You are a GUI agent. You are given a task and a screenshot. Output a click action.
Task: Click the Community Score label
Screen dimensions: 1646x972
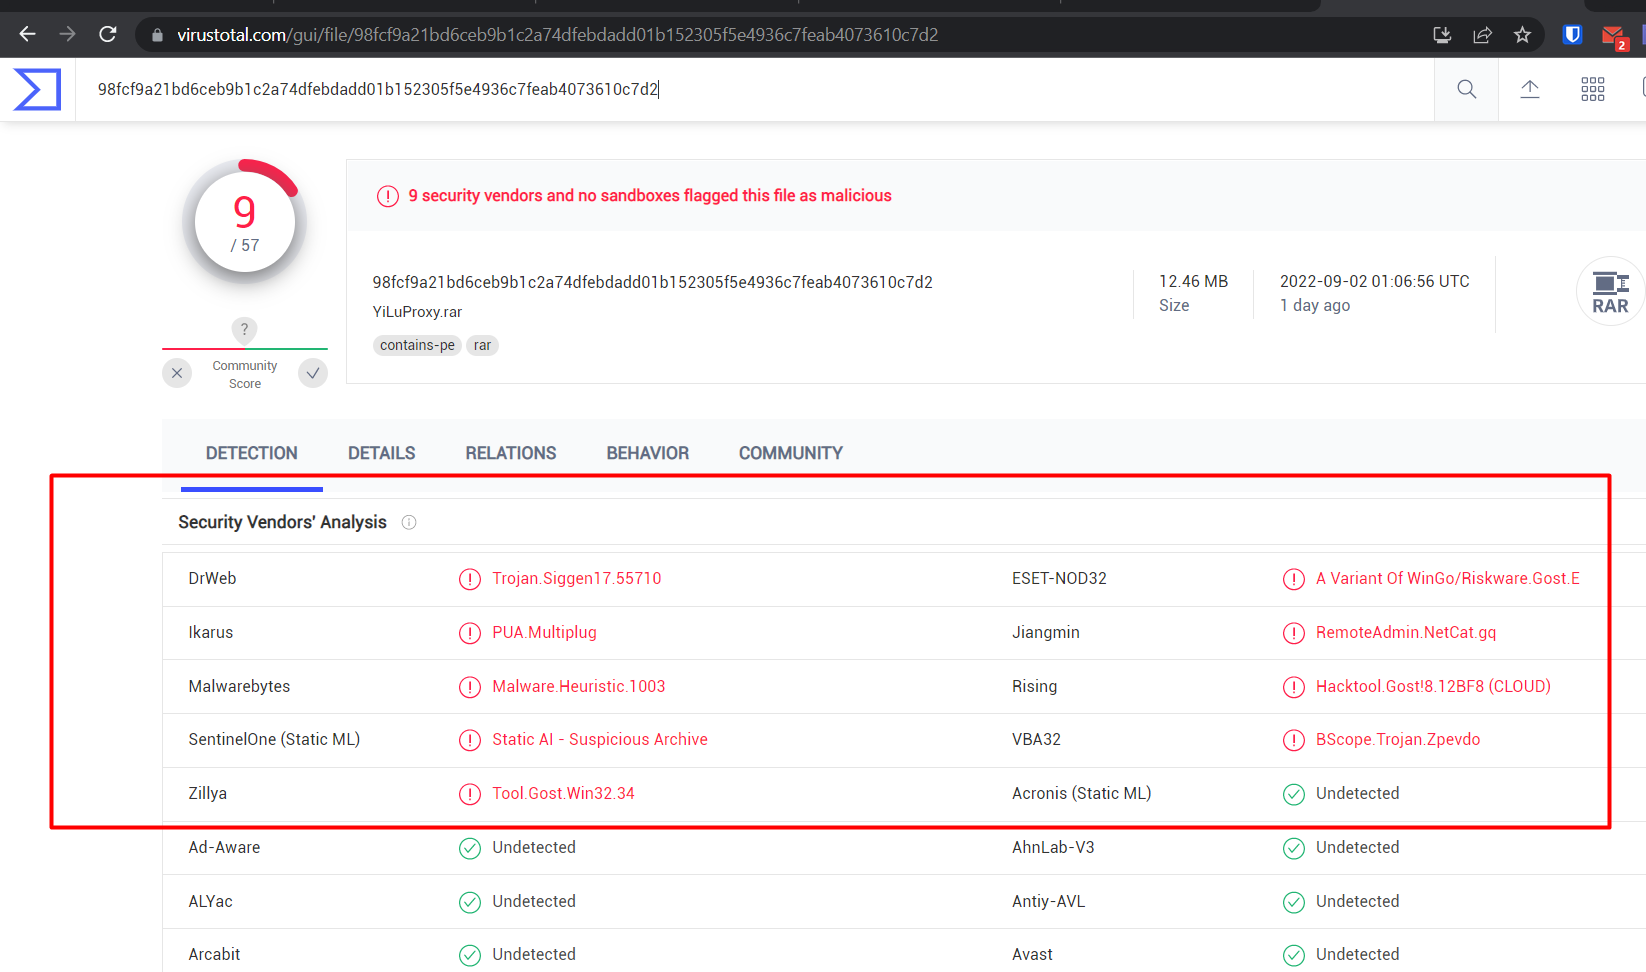coord(245,375)
